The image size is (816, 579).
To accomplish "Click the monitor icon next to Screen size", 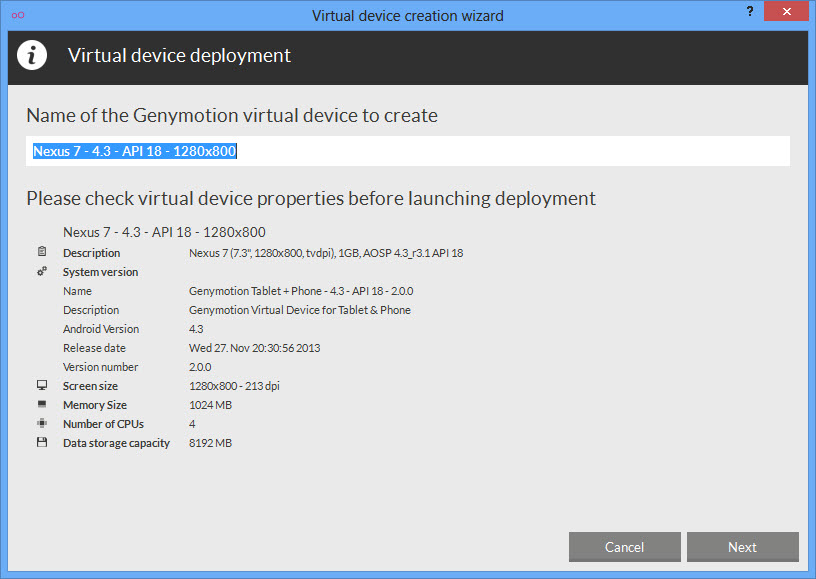I will click(42, 385).
